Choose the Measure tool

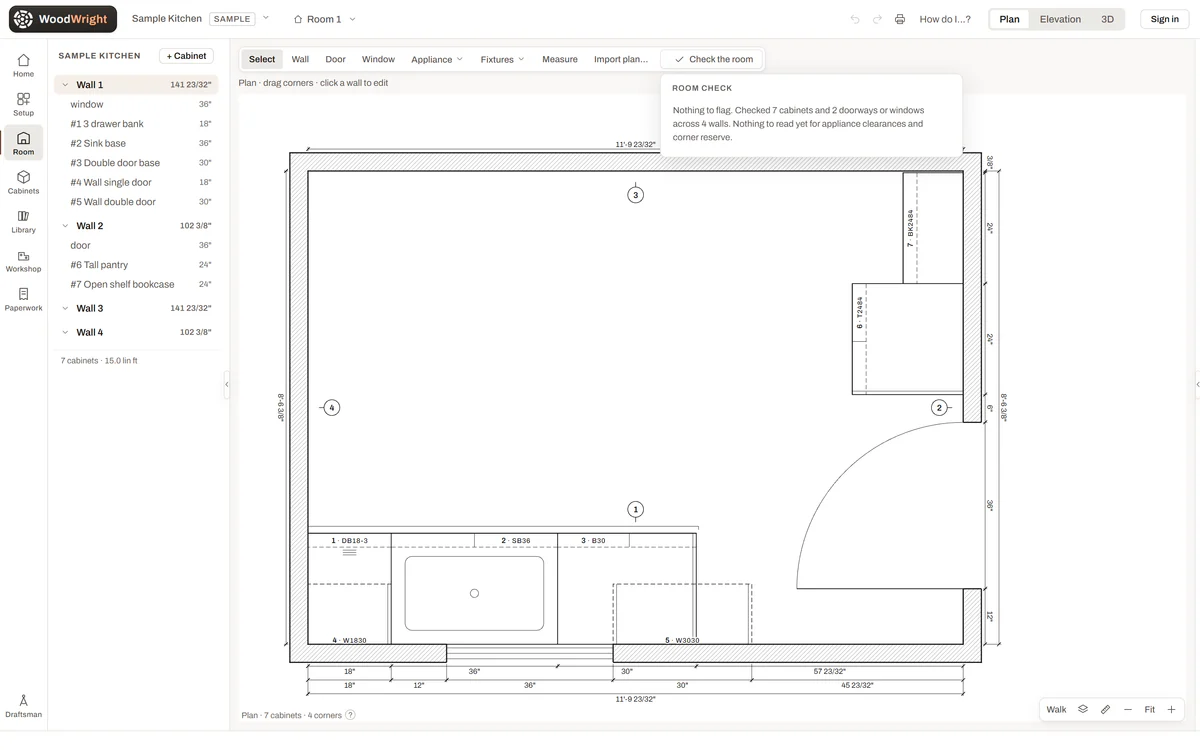(560, 59)
